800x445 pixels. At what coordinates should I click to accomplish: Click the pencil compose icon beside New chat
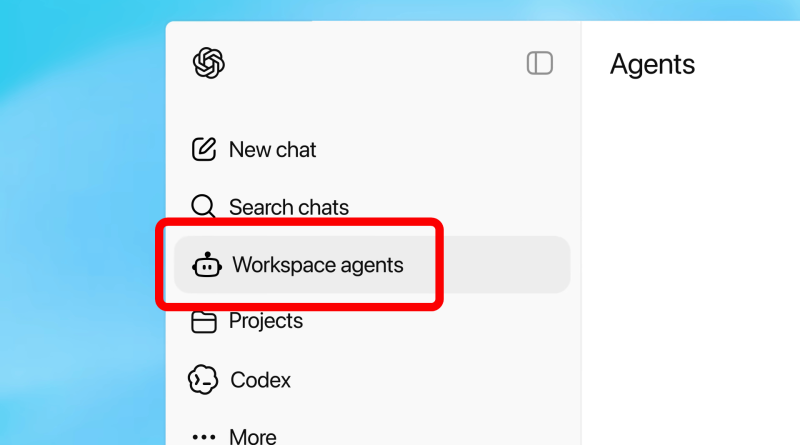point(204,150)
